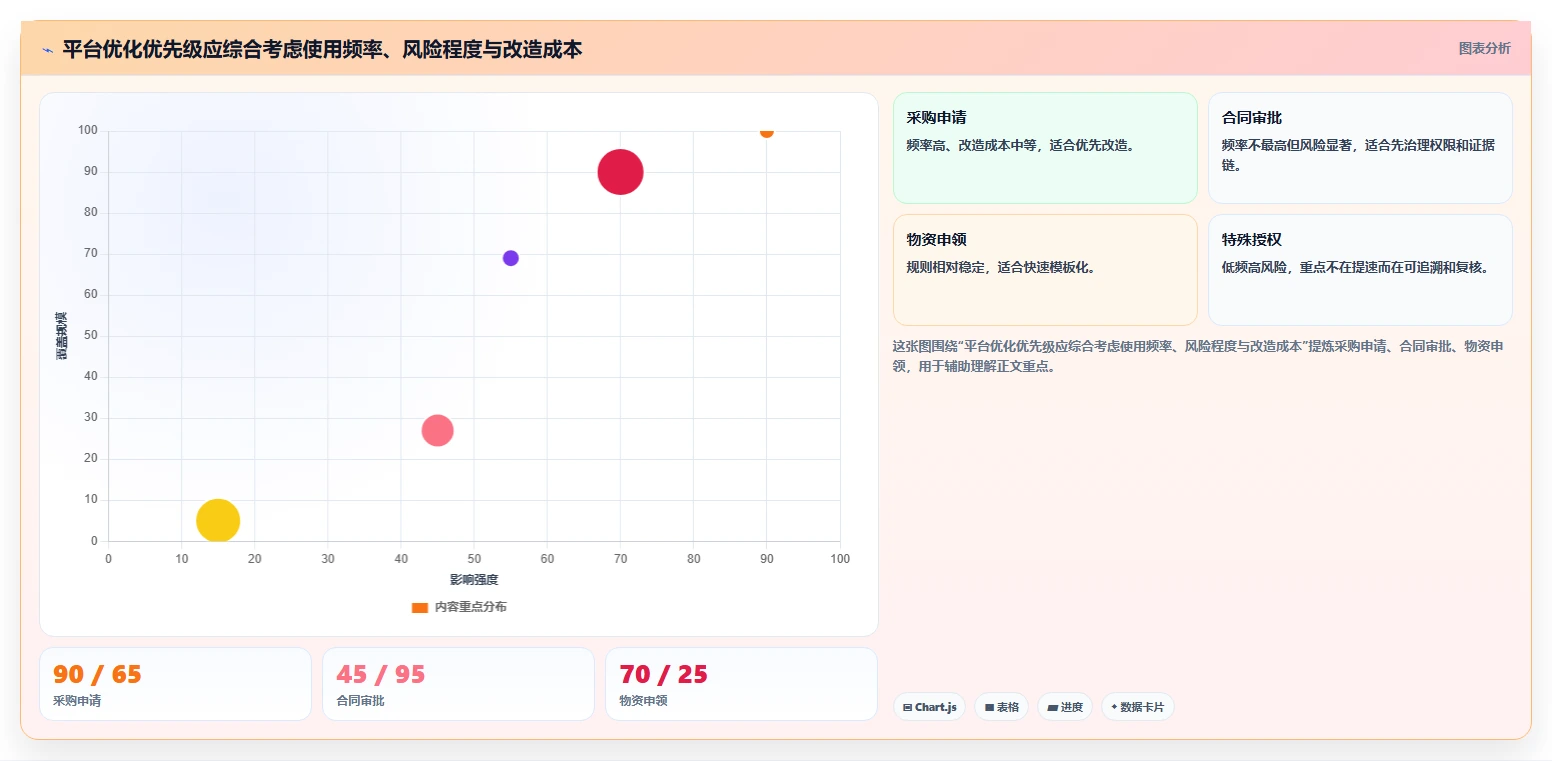Click the text 频率高、改造成本中等，适合优先改造

pos(1021,145)
